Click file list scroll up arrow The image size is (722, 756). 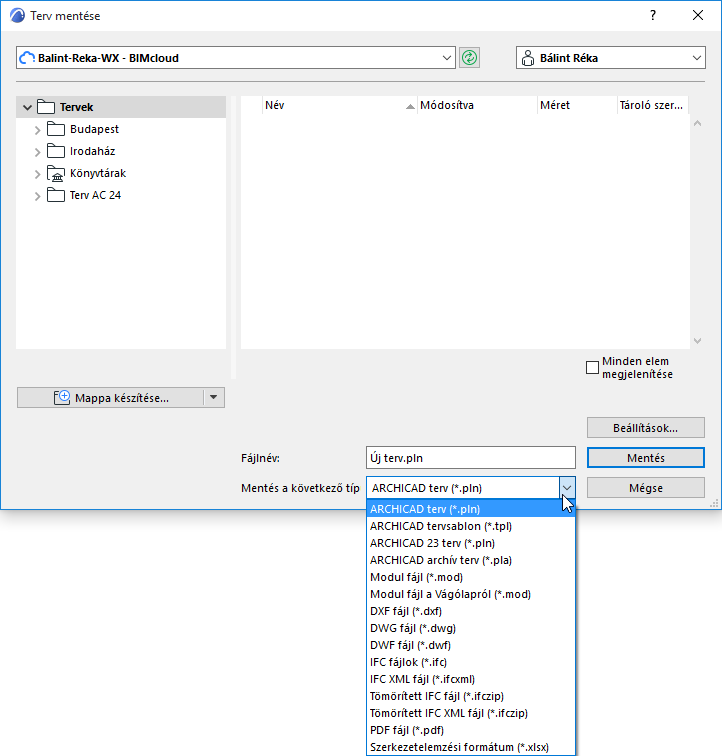pyautogui.click(x=697, y=123)
